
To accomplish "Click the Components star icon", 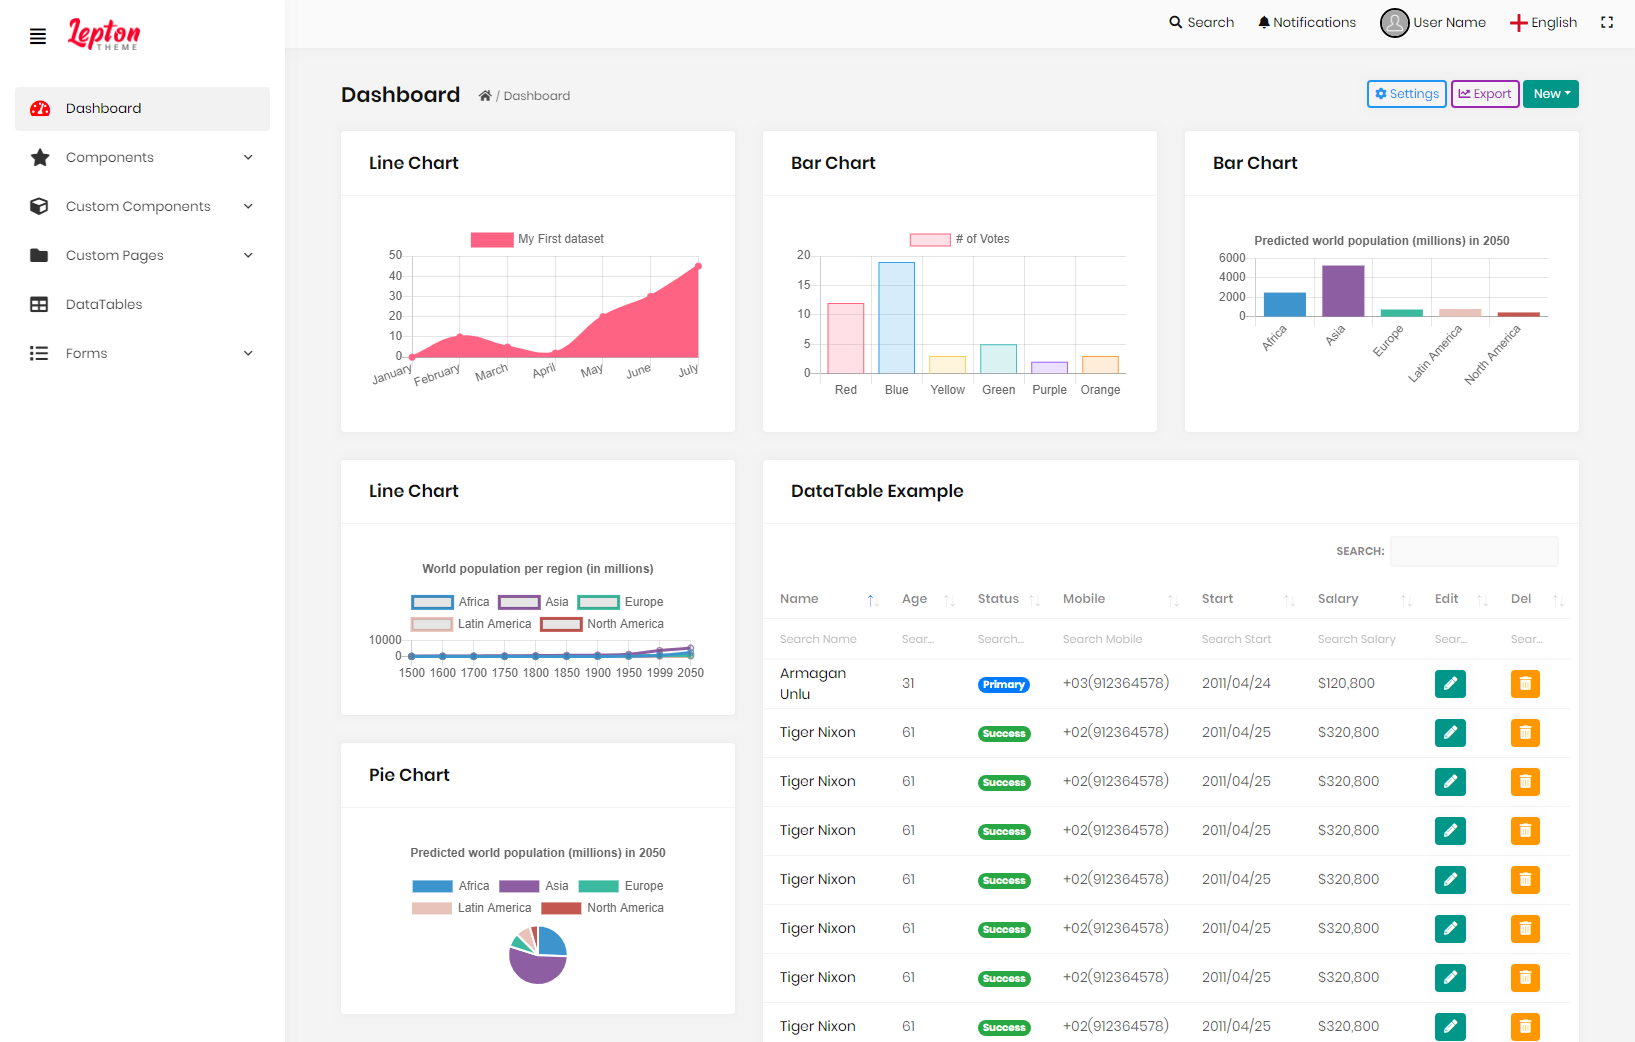I will click(40, 157).
